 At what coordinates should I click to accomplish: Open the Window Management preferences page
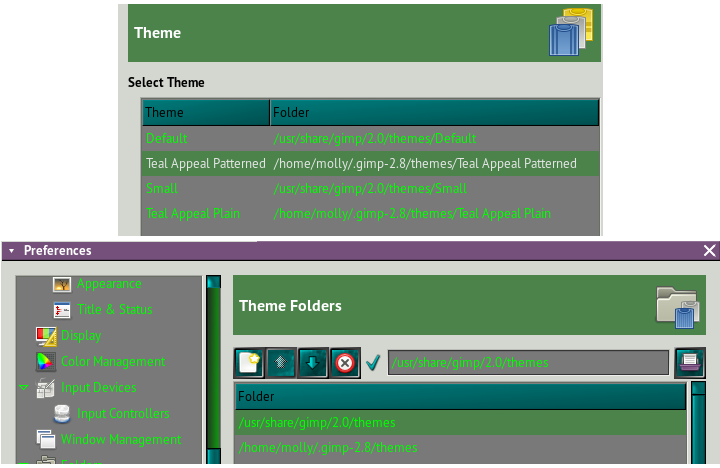121,440
